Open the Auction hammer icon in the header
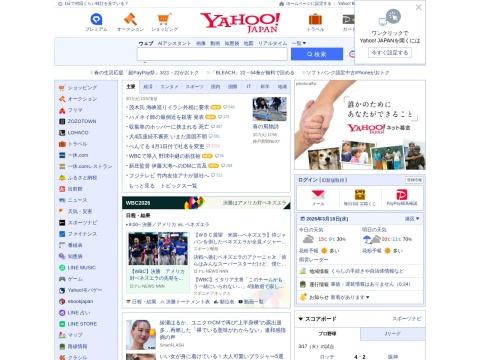The width and height of the screenshot is (480, 360). [130, 22]
